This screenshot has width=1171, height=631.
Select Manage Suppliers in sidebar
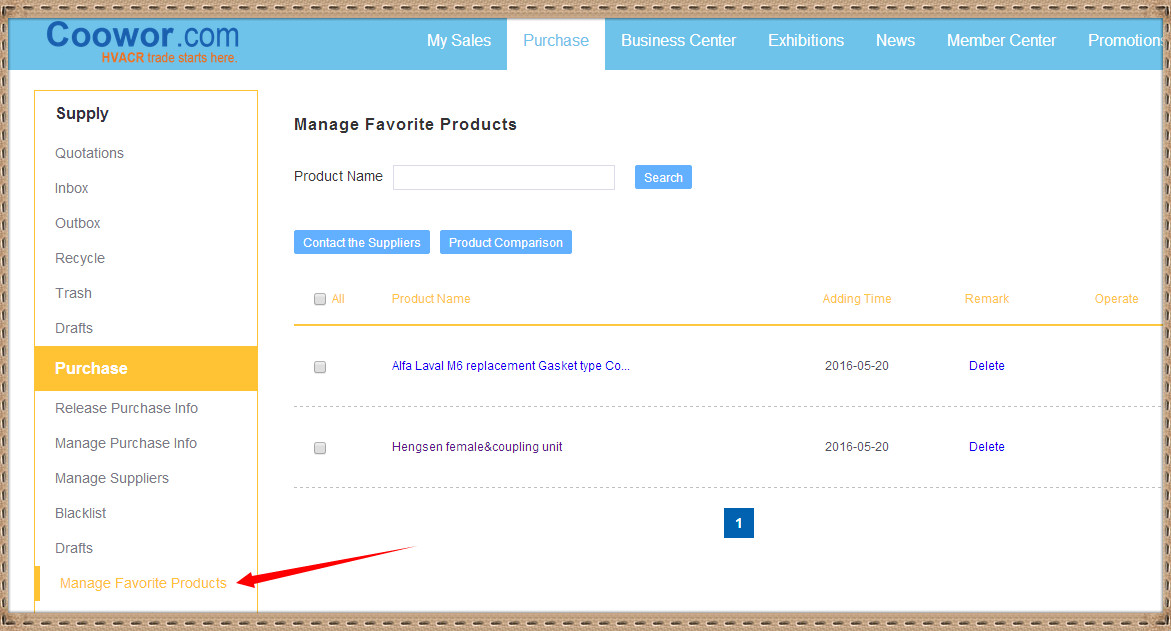[x=112, y=478]
